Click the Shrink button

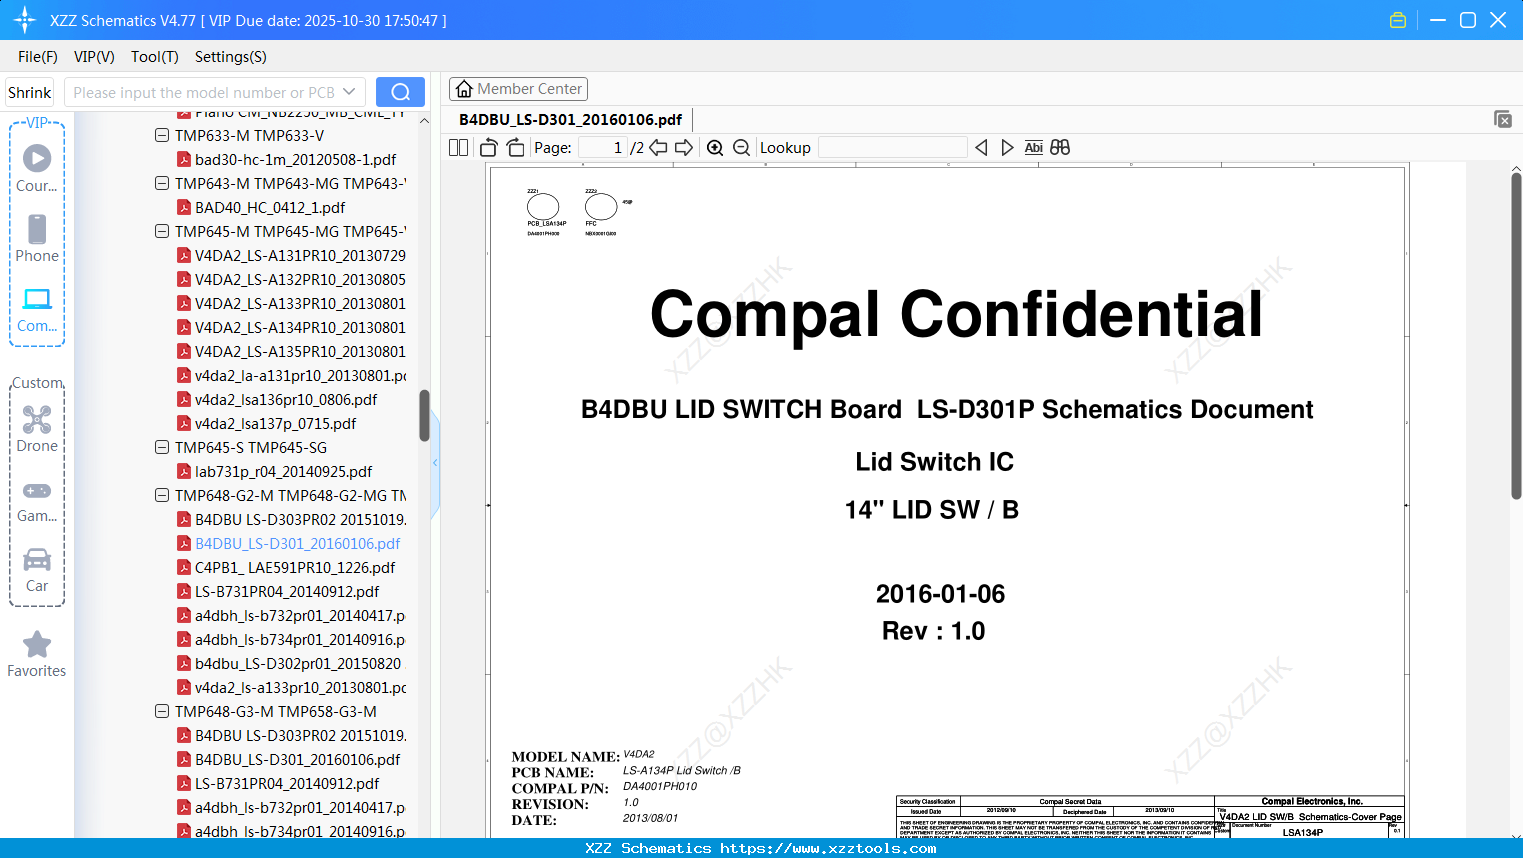click(30, 92)
